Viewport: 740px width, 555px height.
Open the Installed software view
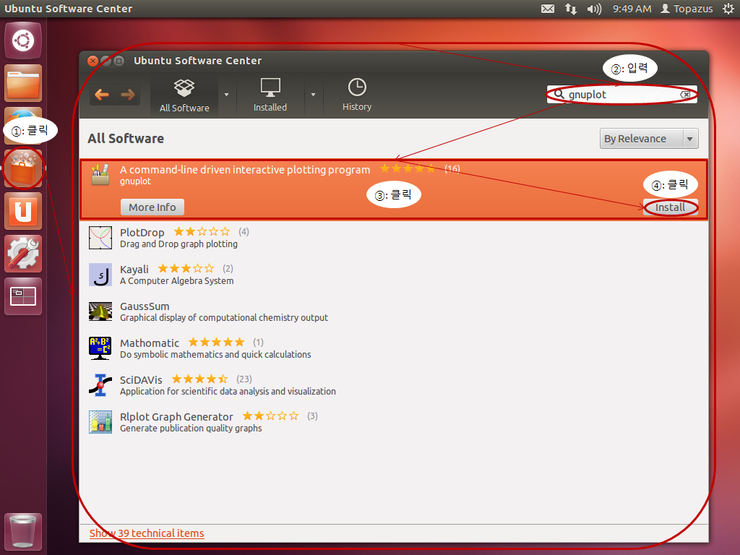270,95
